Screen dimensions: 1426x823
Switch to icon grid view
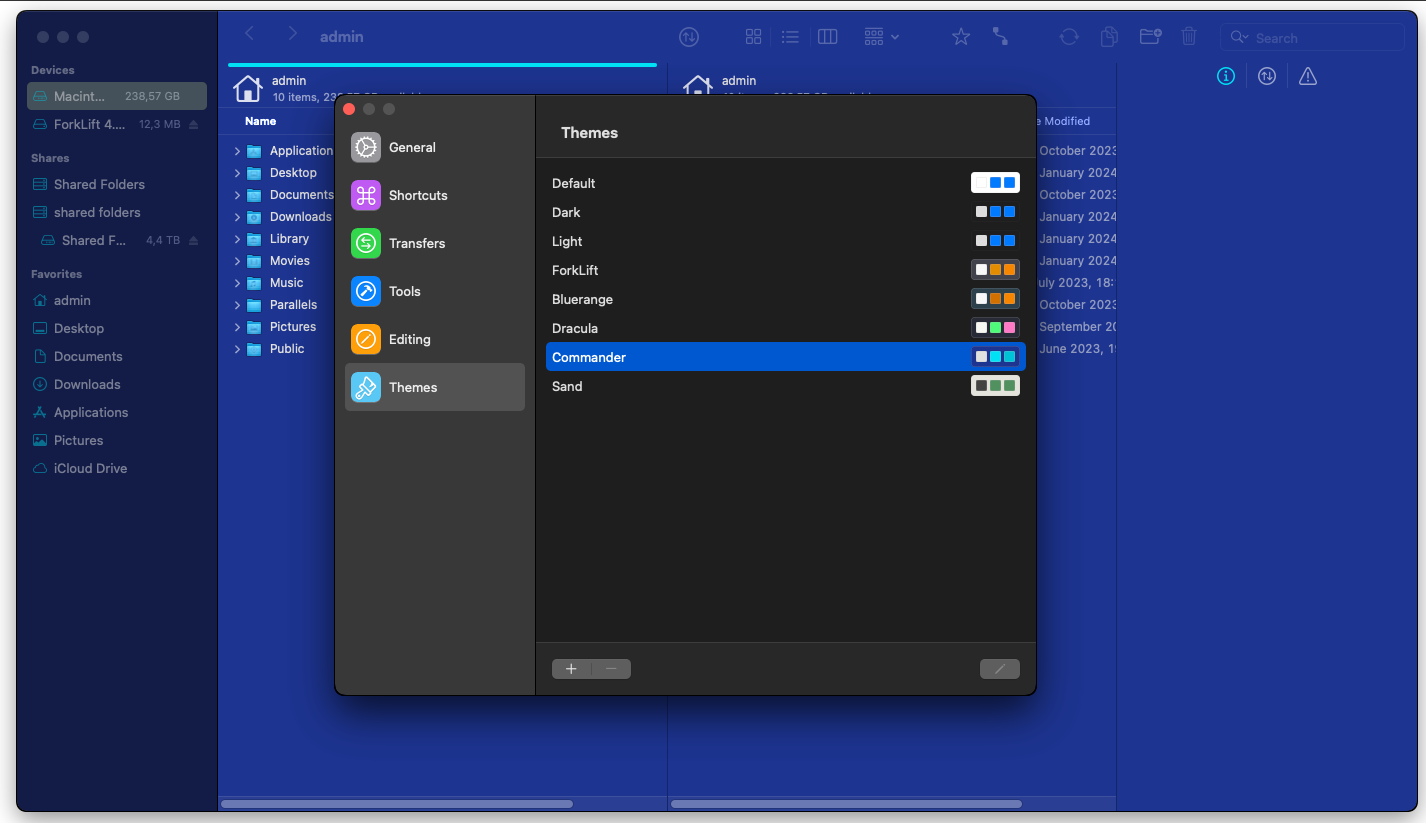pyautogui.click(x=754, y=37)
